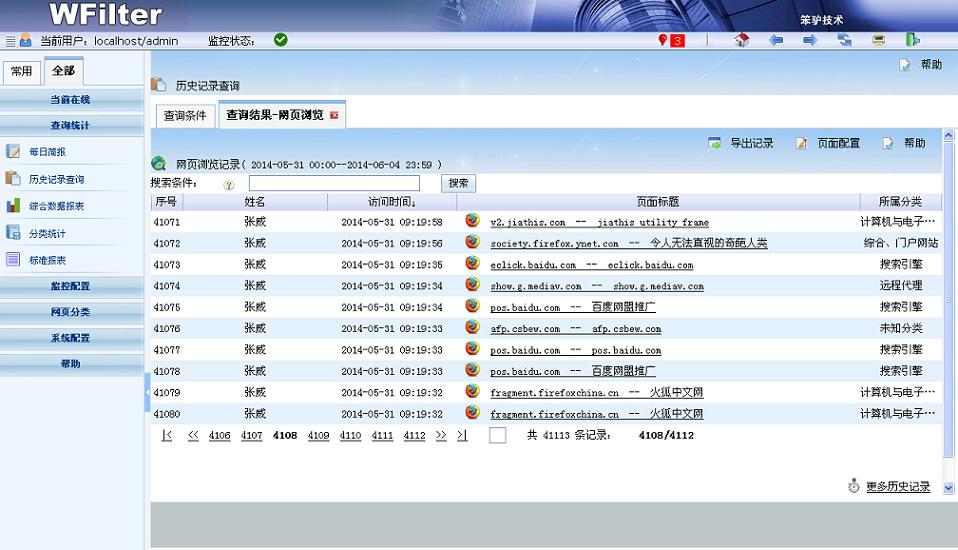Tick the checkbox next to pagination
This screenshot has height=550, width=958.
pos(497,435)
